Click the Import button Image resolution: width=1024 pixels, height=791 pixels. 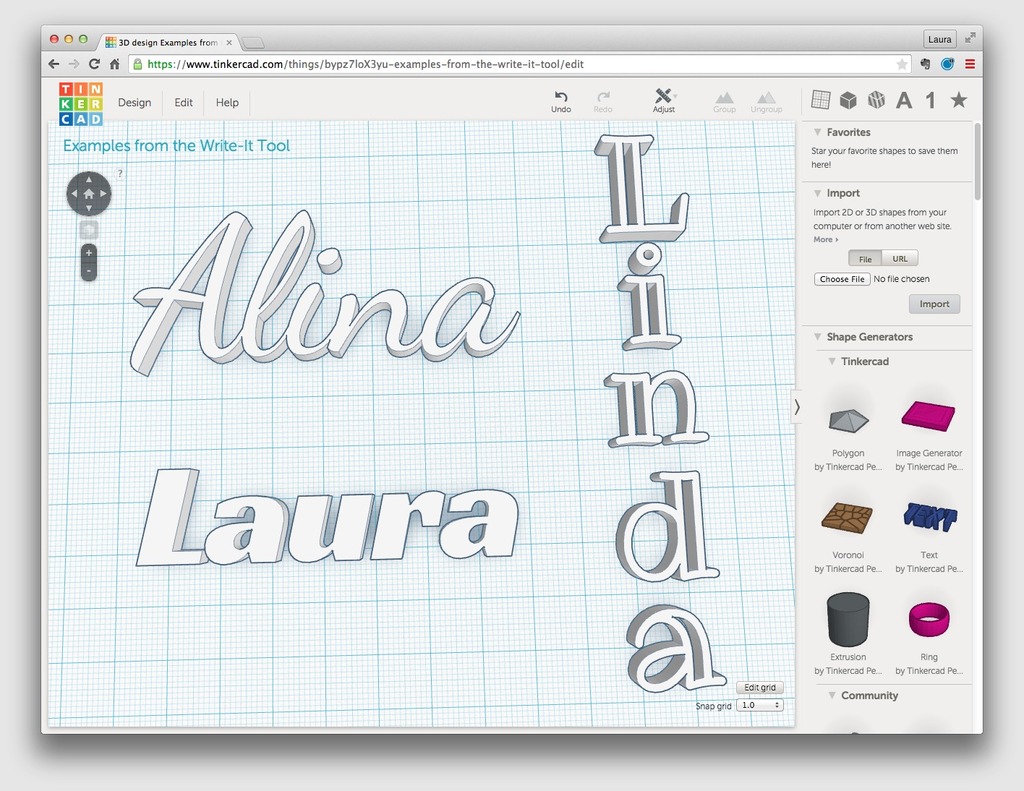pos(934,304)
